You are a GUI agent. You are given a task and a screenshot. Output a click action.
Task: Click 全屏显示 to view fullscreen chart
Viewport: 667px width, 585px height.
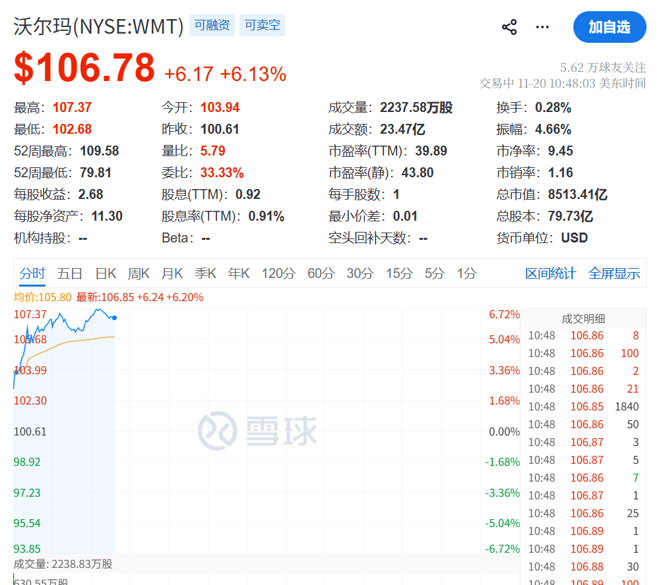[614, 273]
